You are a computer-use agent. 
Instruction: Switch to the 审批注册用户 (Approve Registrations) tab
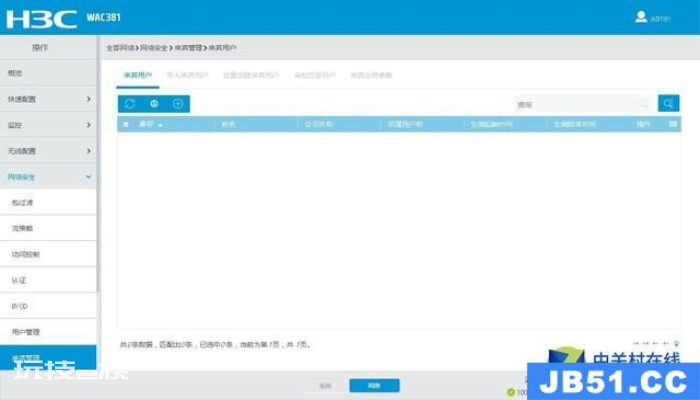315,75
